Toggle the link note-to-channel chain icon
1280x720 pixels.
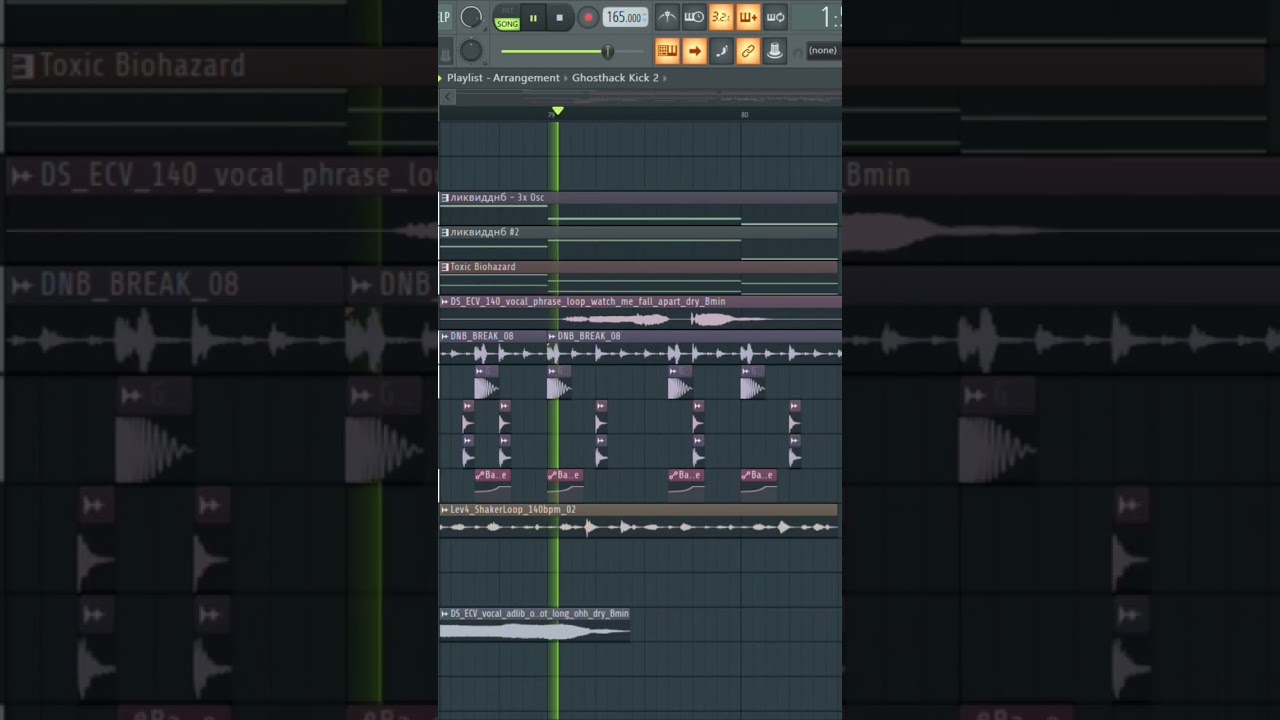747,51
